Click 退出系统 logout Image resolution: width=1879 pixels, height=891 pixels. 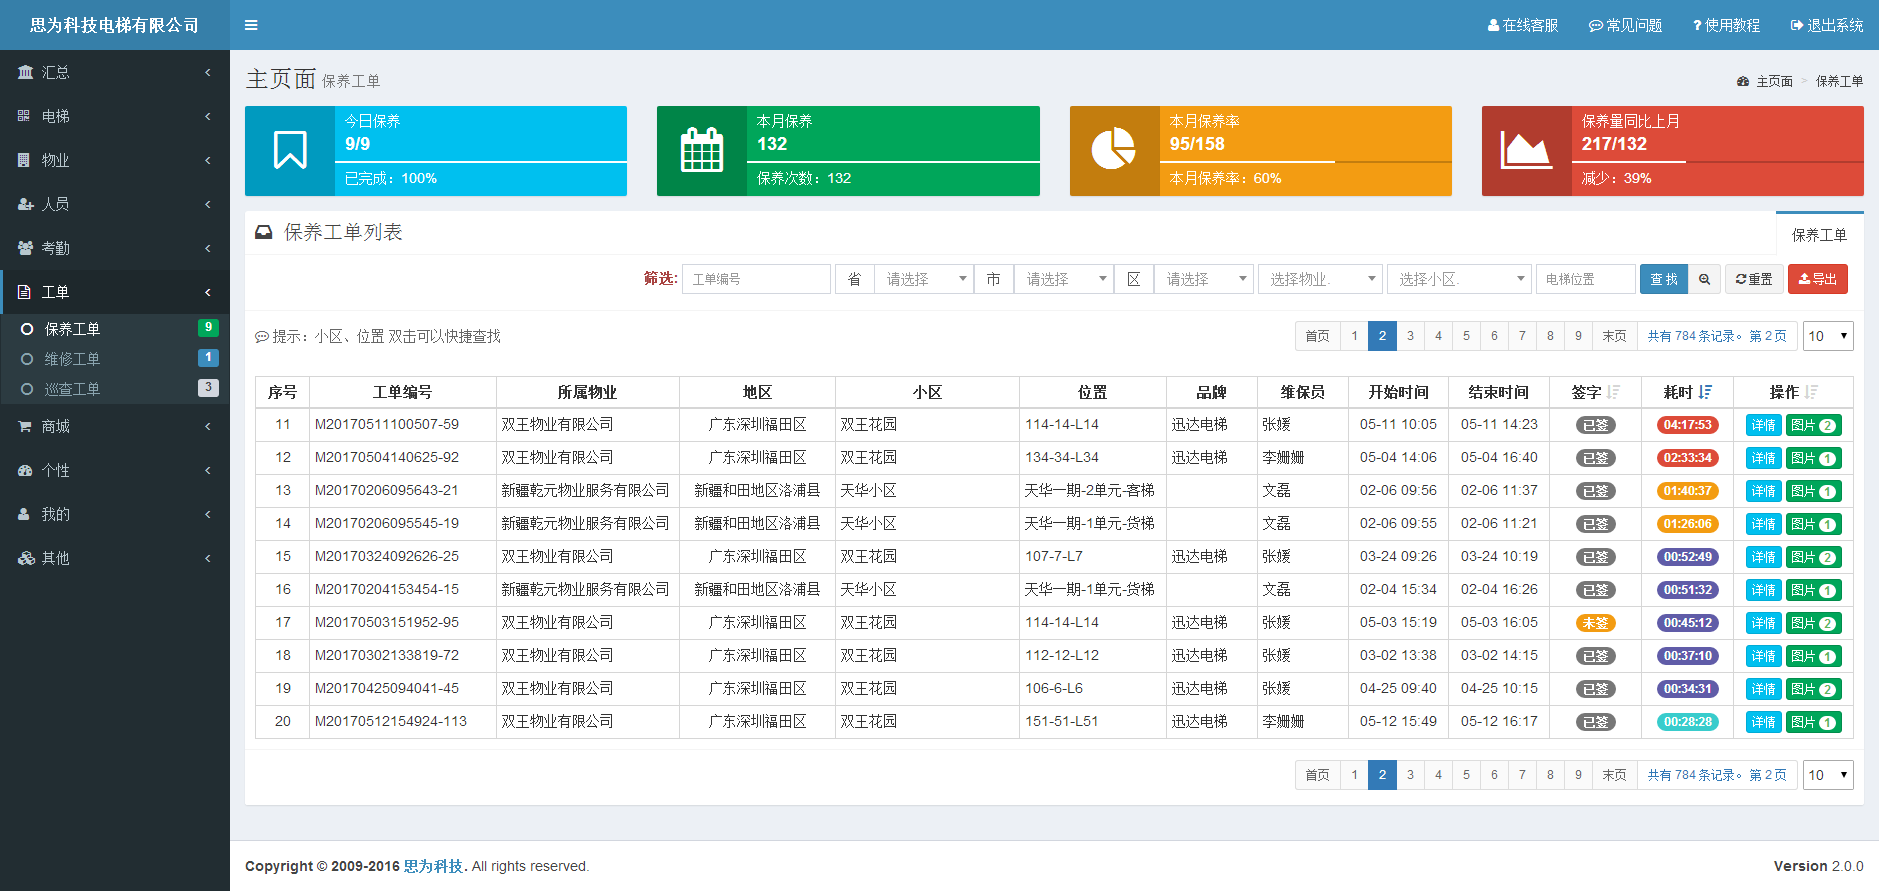coord(1827,25)
